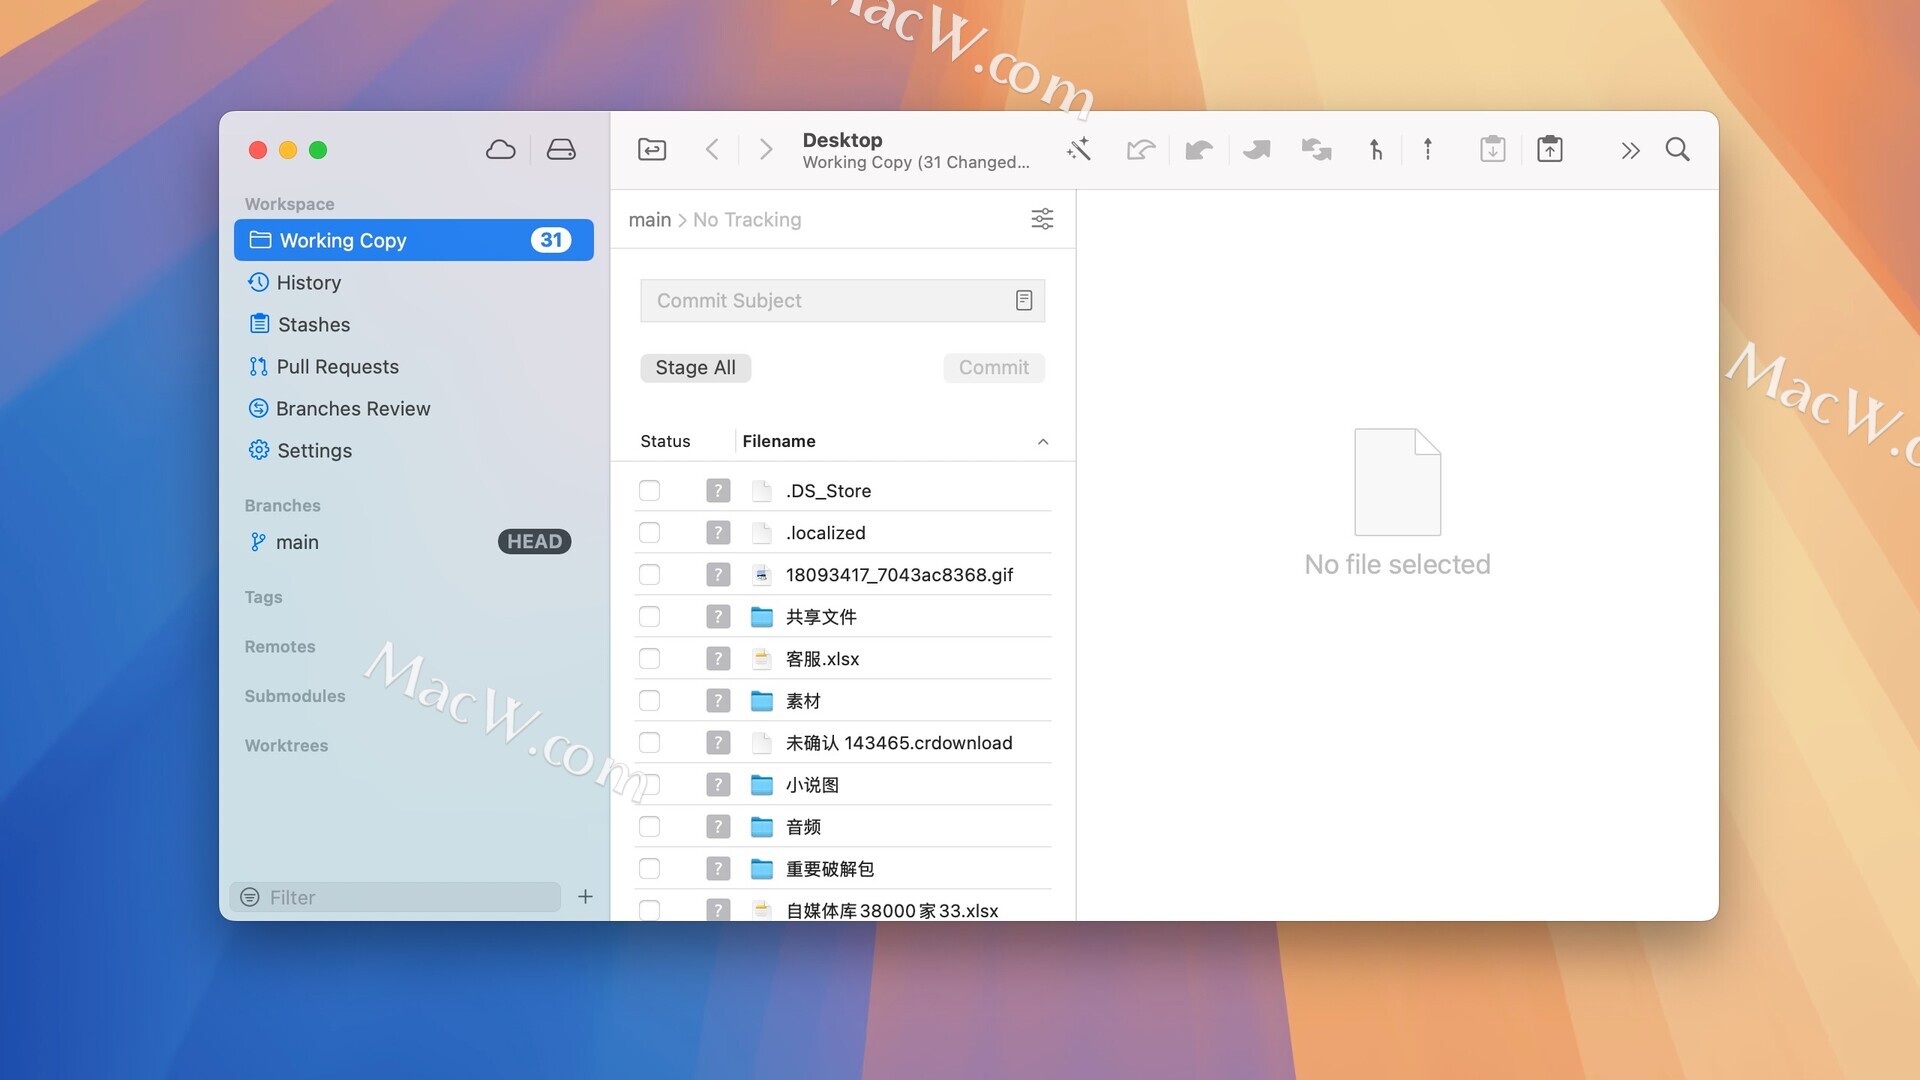Toggle Filename column sort arrow

[x=1043, y=442]
